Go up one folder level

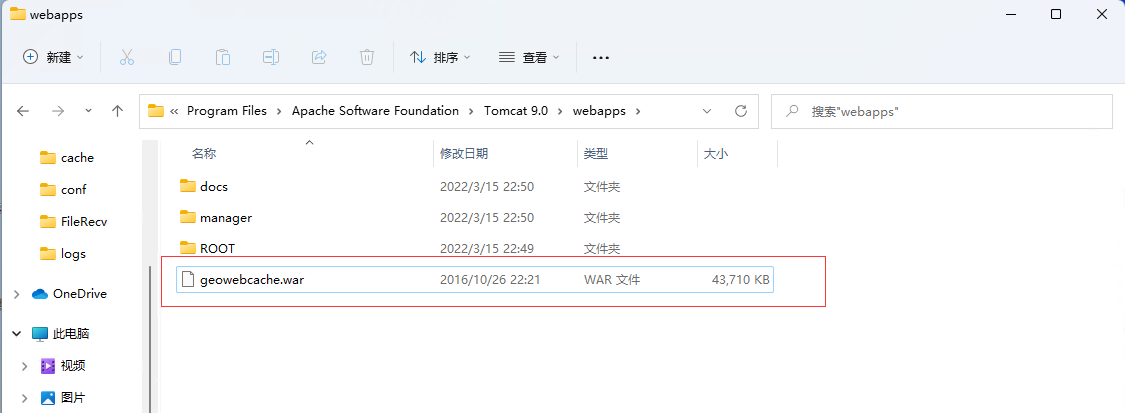point(118,111)
